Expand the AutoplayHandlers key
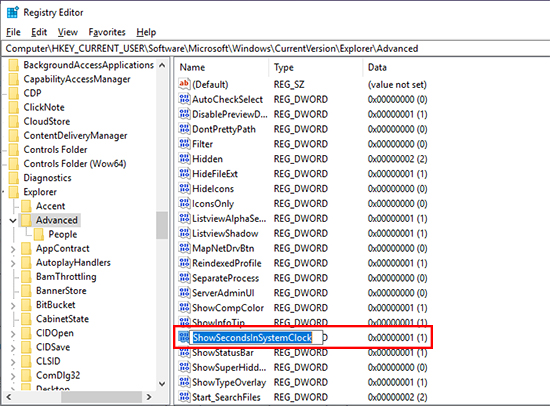The image size is (550, 406). click(x=13, y=263)
